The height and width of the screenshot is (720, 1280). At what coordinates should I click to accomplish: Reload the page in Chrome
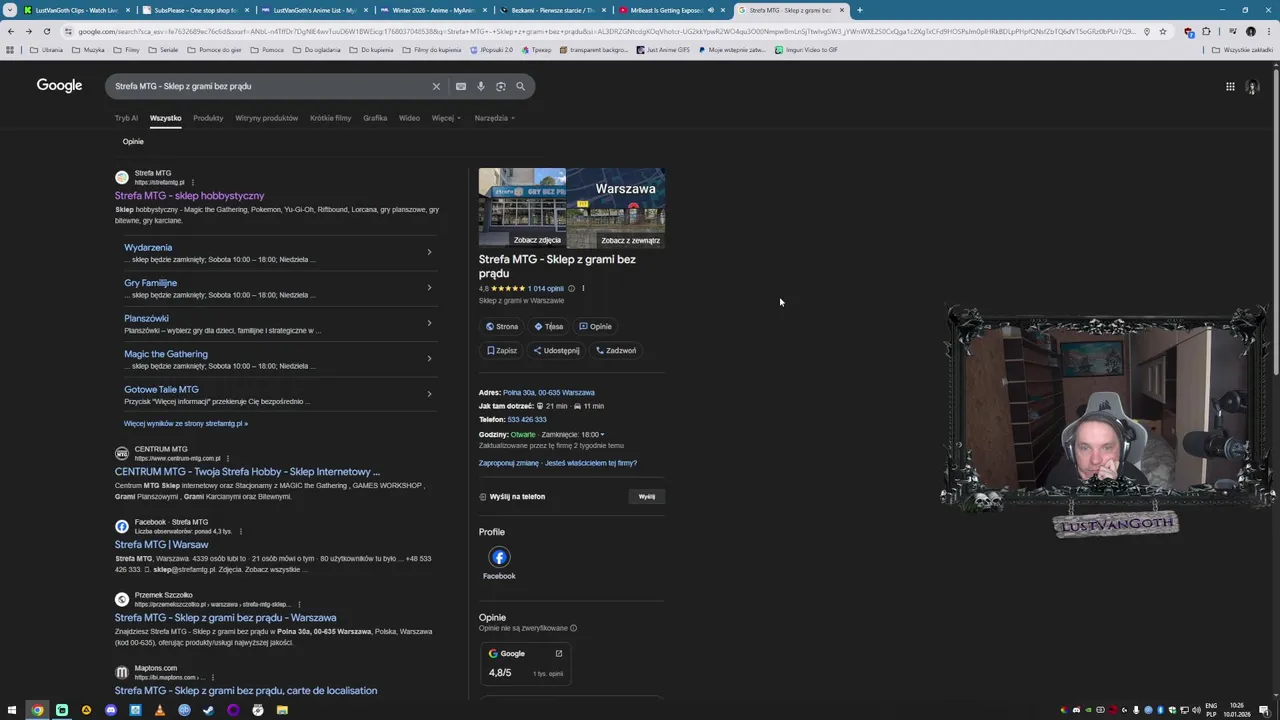(x=46, y=31)
